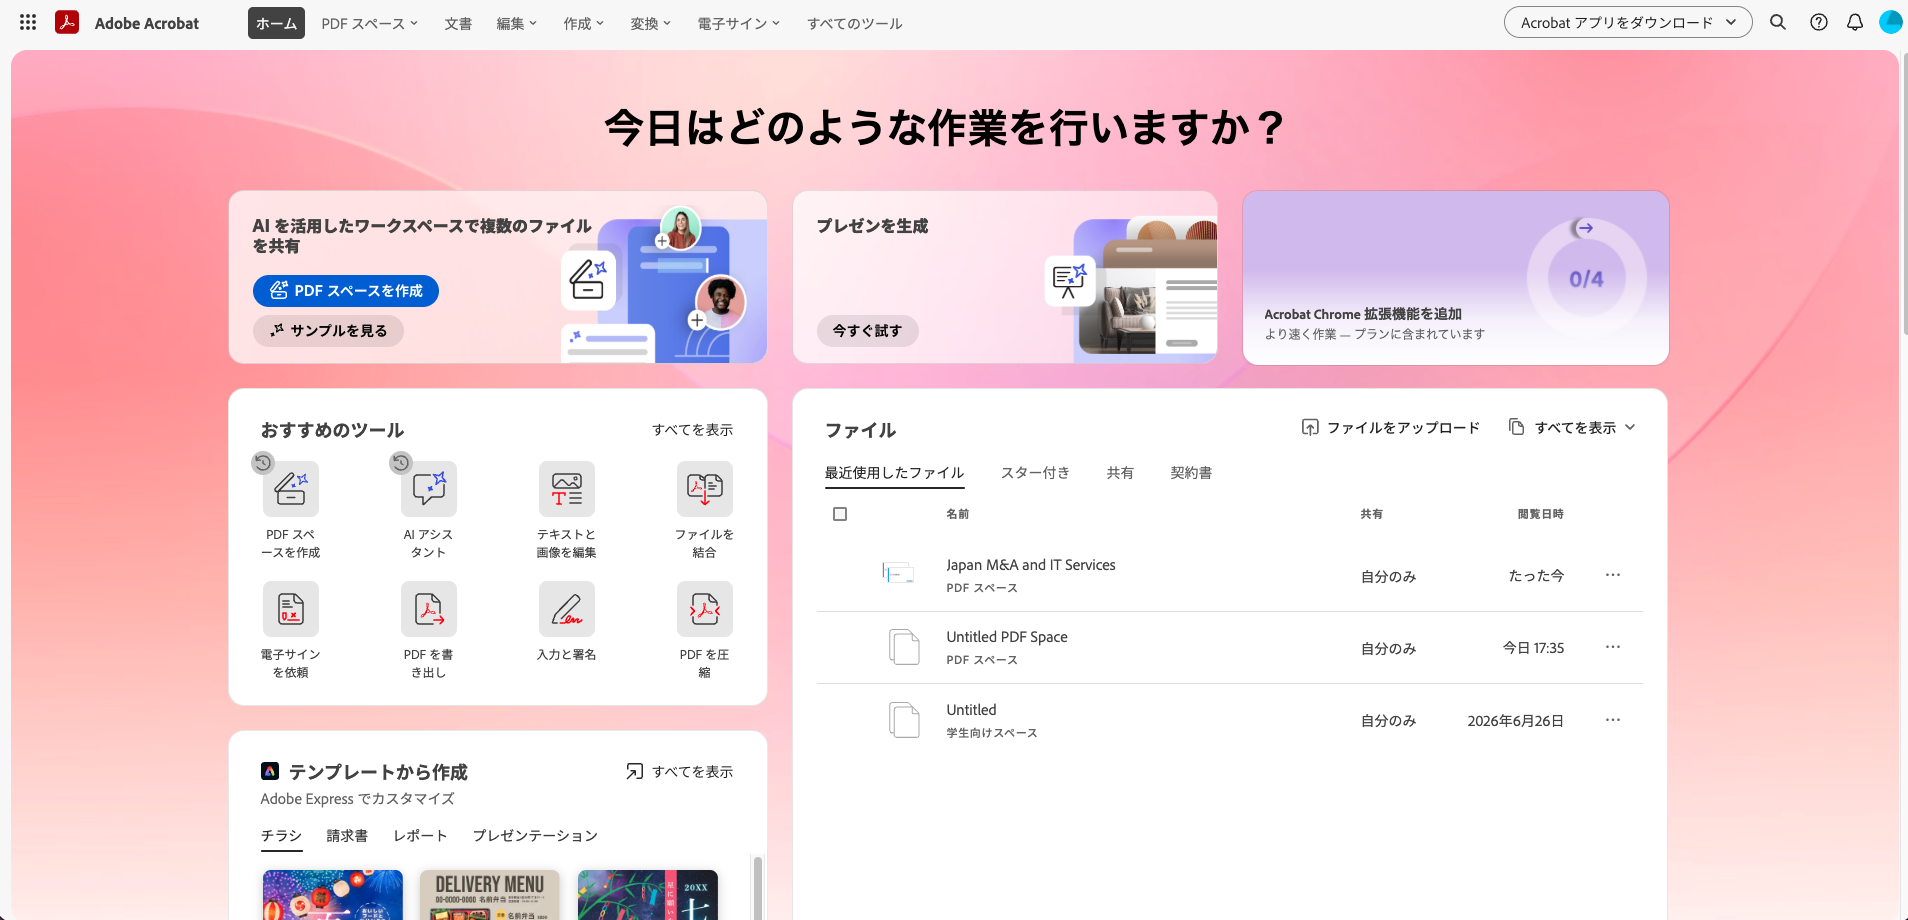Screen dimensions: 1908x920
Task: Switch to the 契約書 files tab
Action: (x=1191, y=473)
